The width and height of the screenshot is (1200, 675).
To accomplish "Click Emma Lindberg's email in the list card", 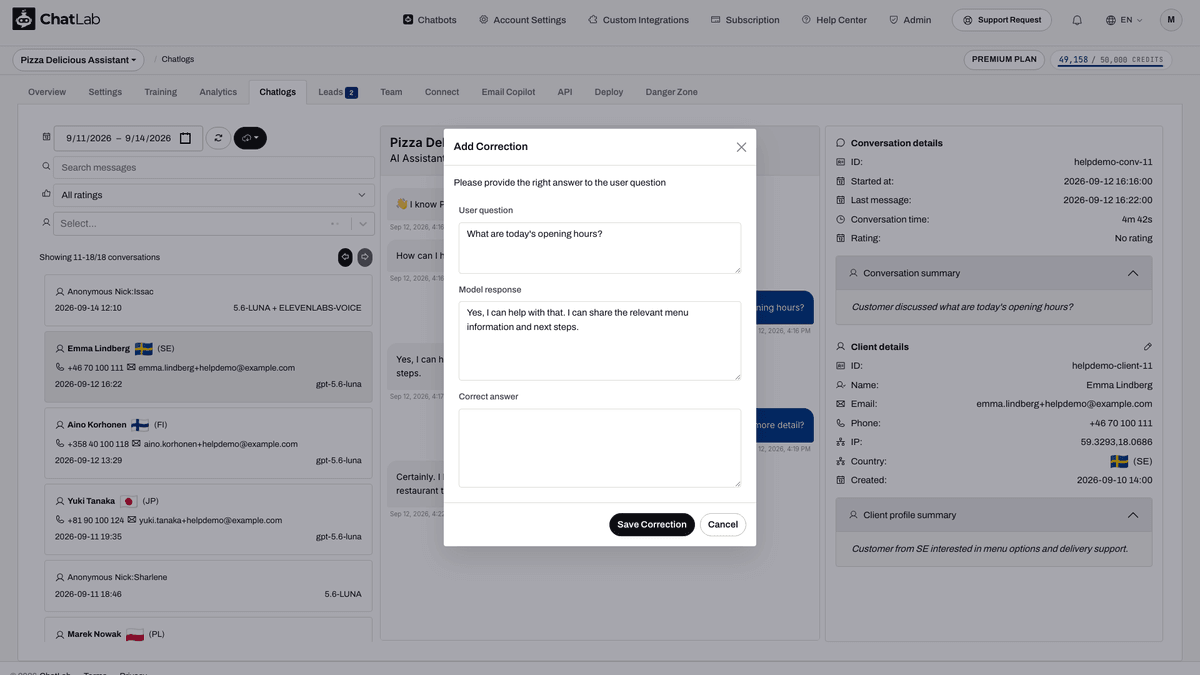I will tap(216, 368).
